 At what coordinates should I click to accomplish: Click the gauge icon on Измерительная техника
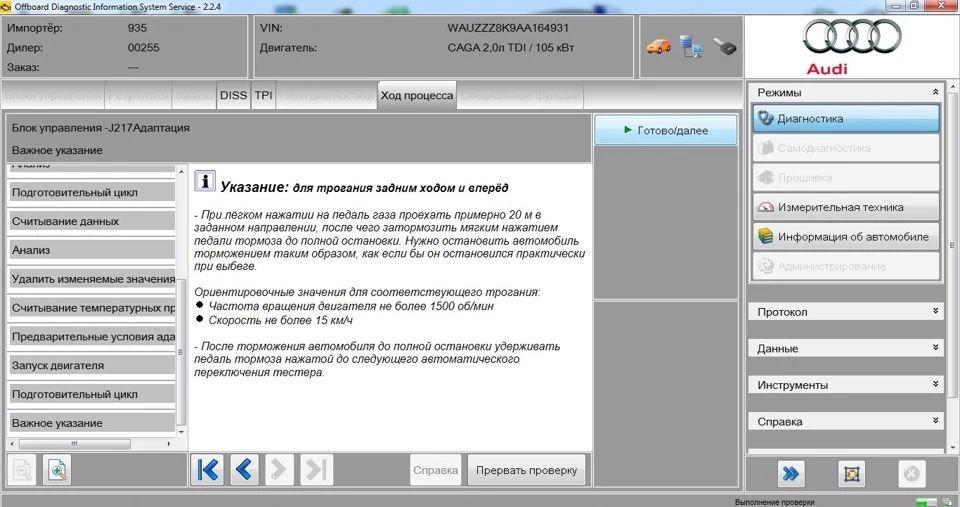766,207
